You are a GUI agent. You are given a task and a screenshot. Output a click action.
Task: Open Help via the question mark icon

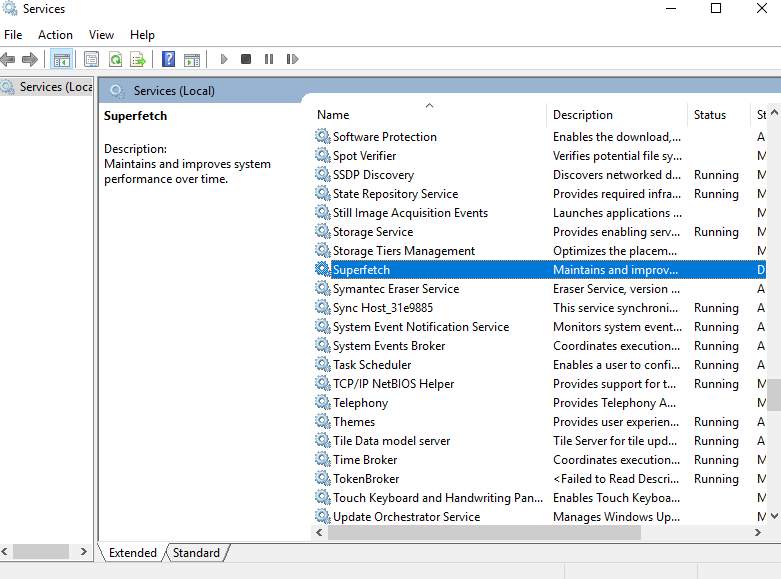tap(169, 59)
